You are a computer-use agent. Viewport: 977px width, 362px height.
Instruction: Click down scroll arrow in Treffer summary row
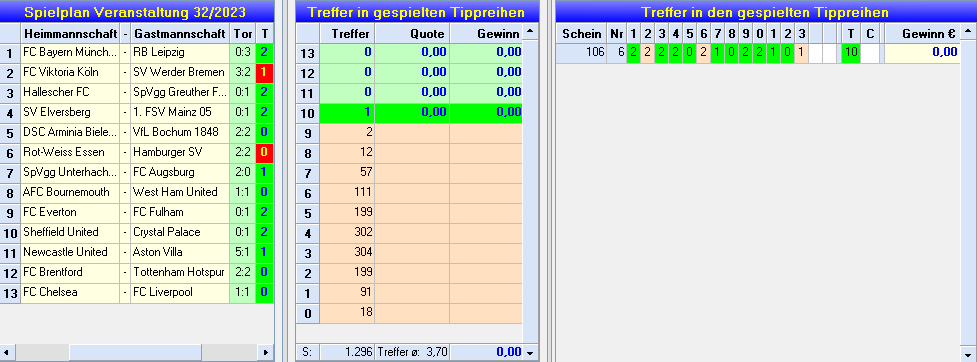tap(530, 353)
